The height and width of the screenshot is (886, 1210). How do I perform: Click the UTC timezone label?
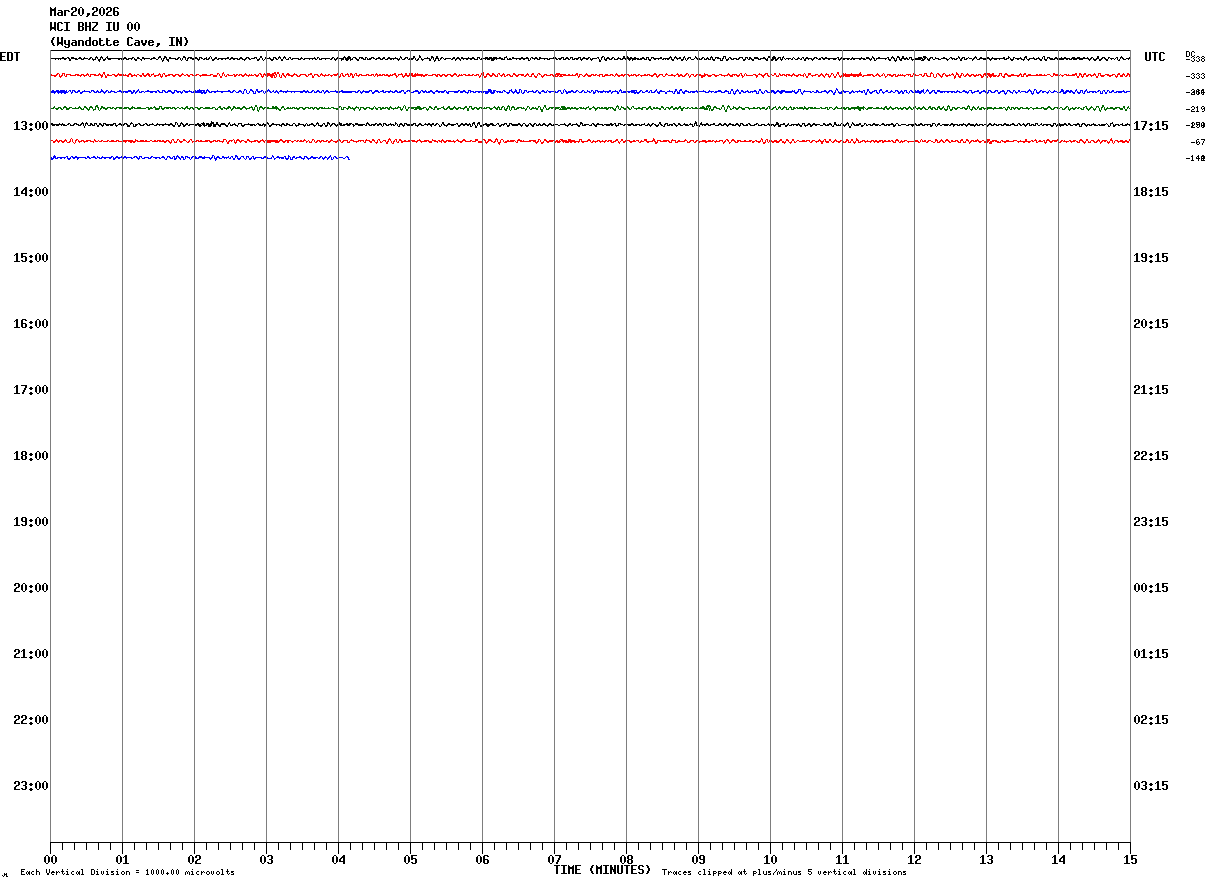pos(1155,57)
